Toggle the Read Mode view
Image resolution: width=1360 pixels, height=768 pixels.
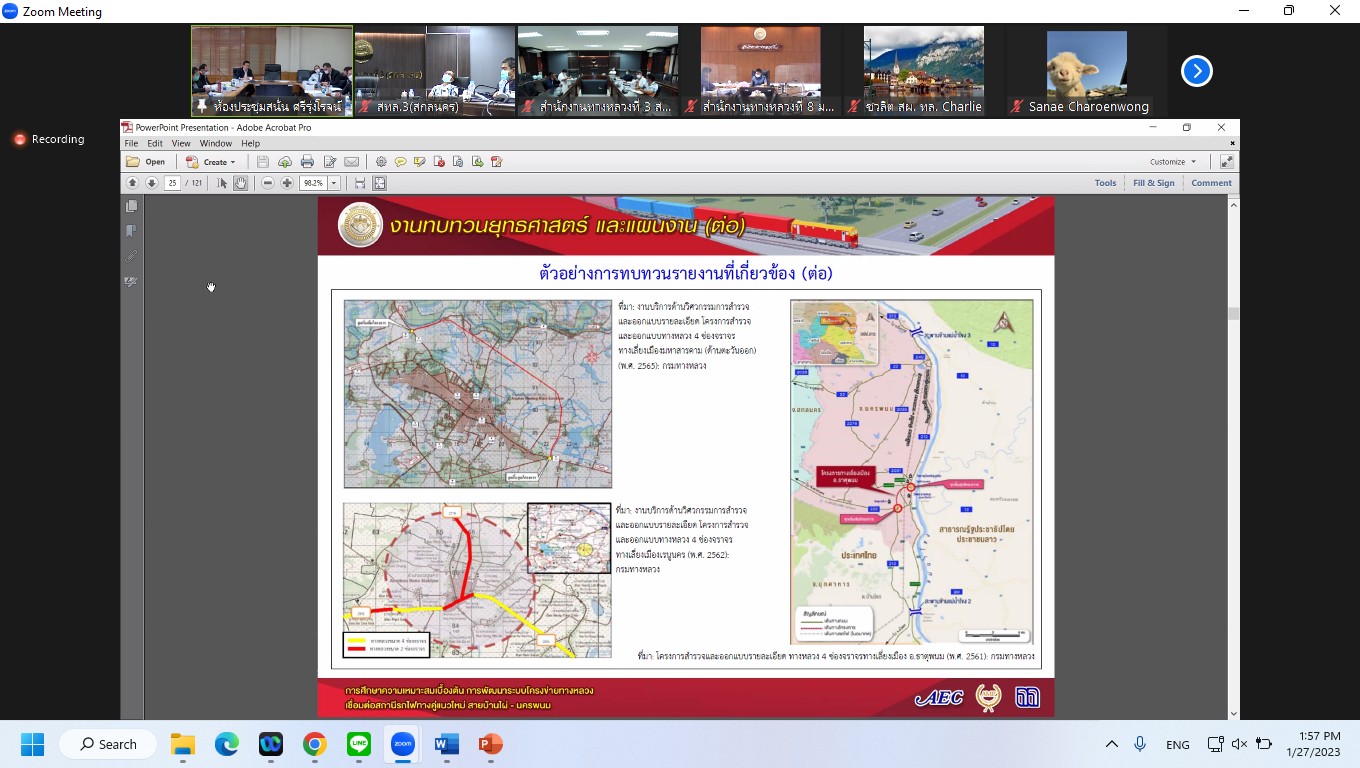tap(1226, 162)
